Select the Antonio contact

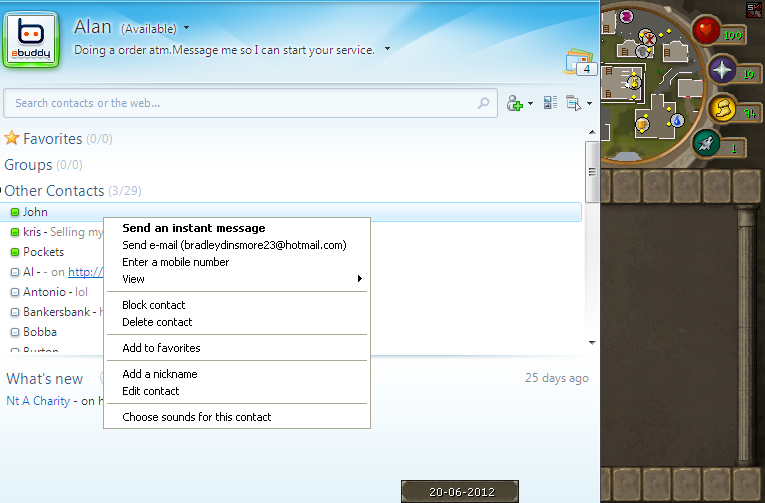point(44,292)
